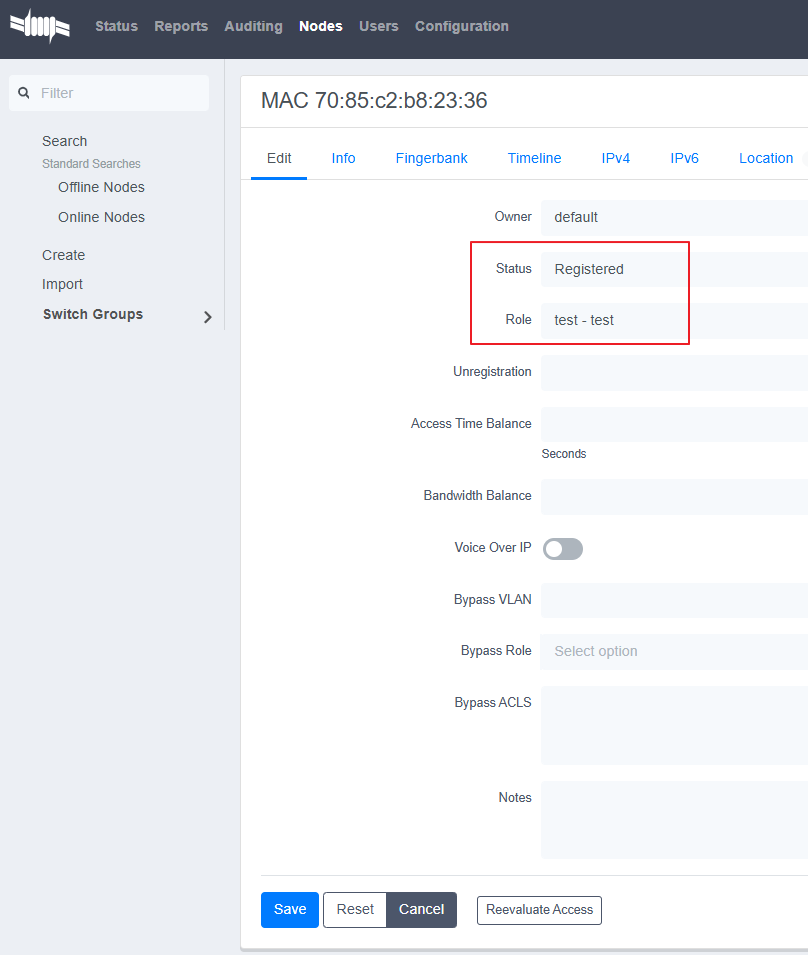Click the Seconds hint text
The width and height of the screenshot is (808, 955).
tap(564, 454)
